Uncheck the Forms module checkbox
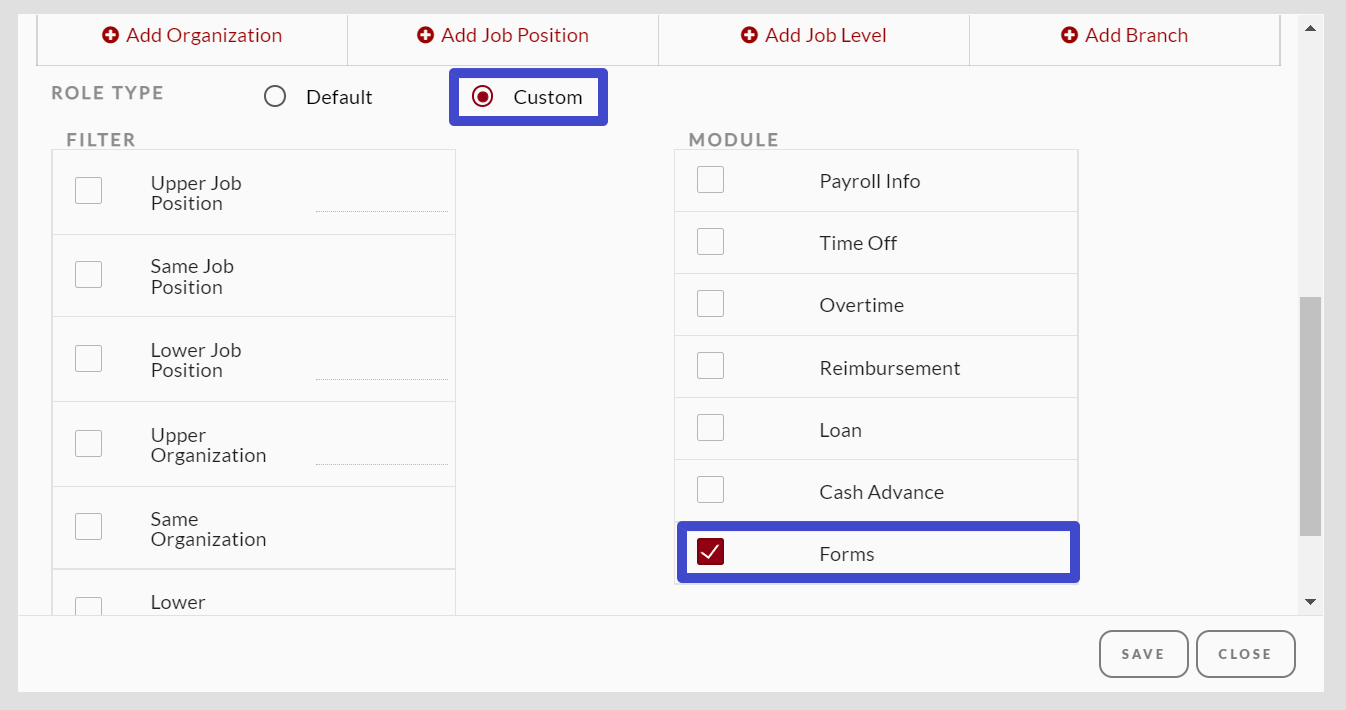The height and width of the screenshot is (710, 1346). coord(710,552)
